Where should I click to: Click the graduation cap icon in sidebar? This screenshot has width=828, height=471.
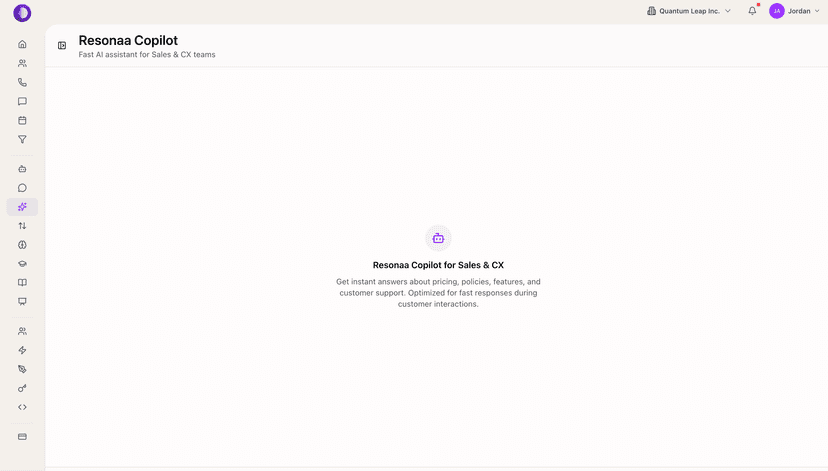tap(22, 264)
